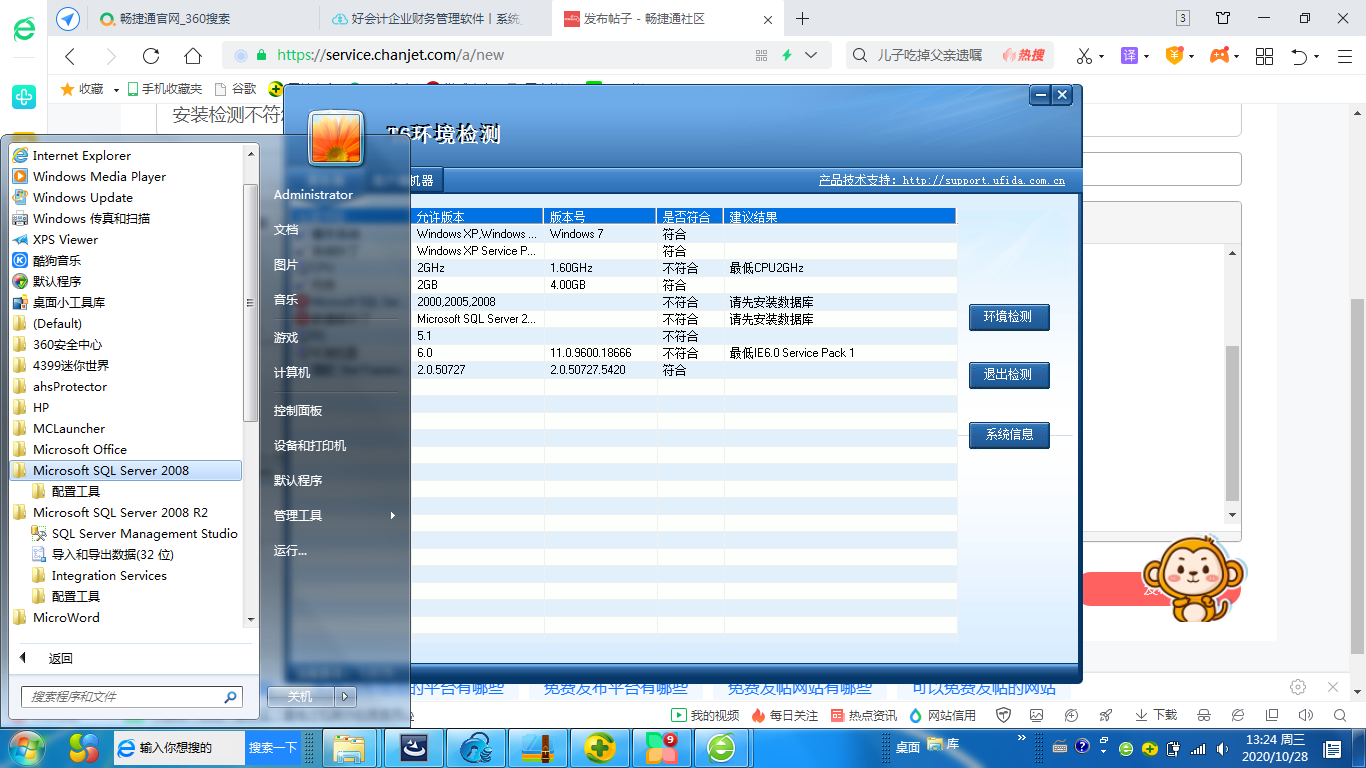
Task: Click the 关机 shutdown button
Action: coord(300,696)
